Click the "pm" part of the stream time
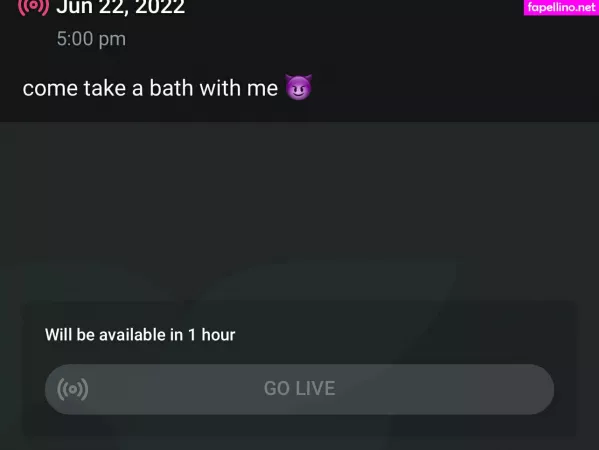 (x=112, y=40)
